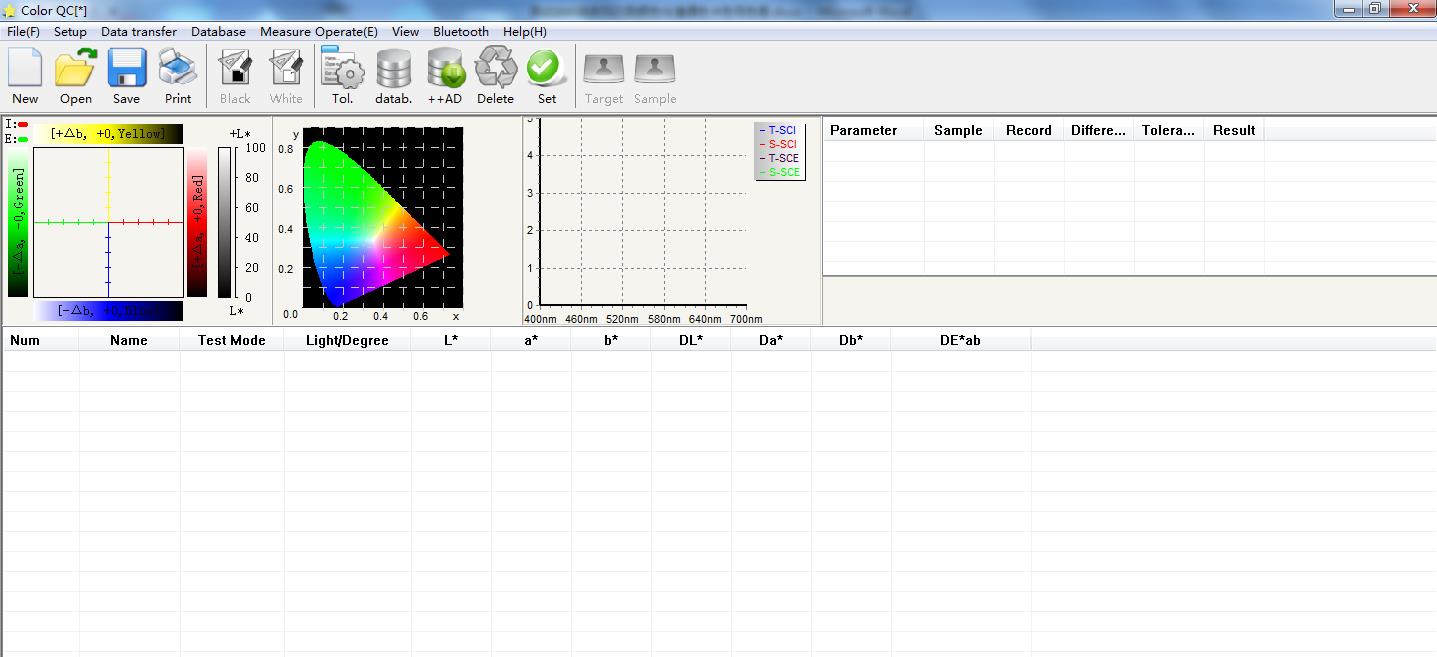The width and height of the screenshot is (1437, 657).
Task: Open a file using the Open folder icon
Action: coord(76,76)
